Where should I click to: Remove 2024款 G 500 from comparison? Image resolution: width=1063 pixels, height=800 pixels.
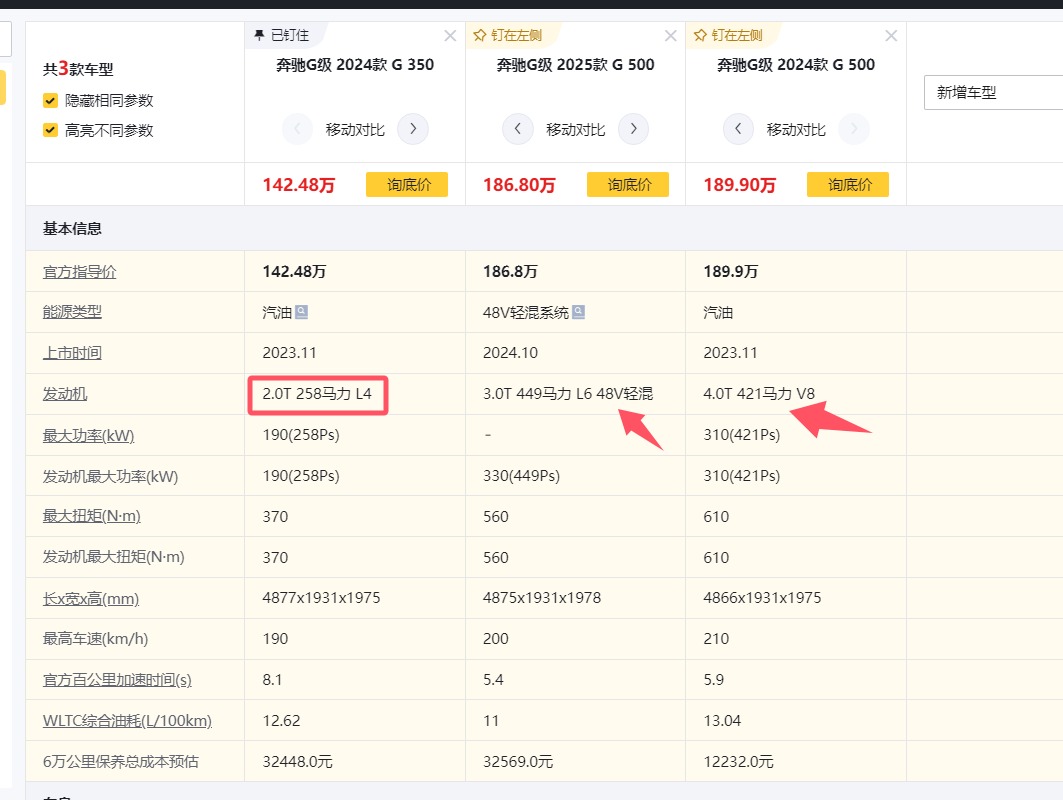point(891,36)
